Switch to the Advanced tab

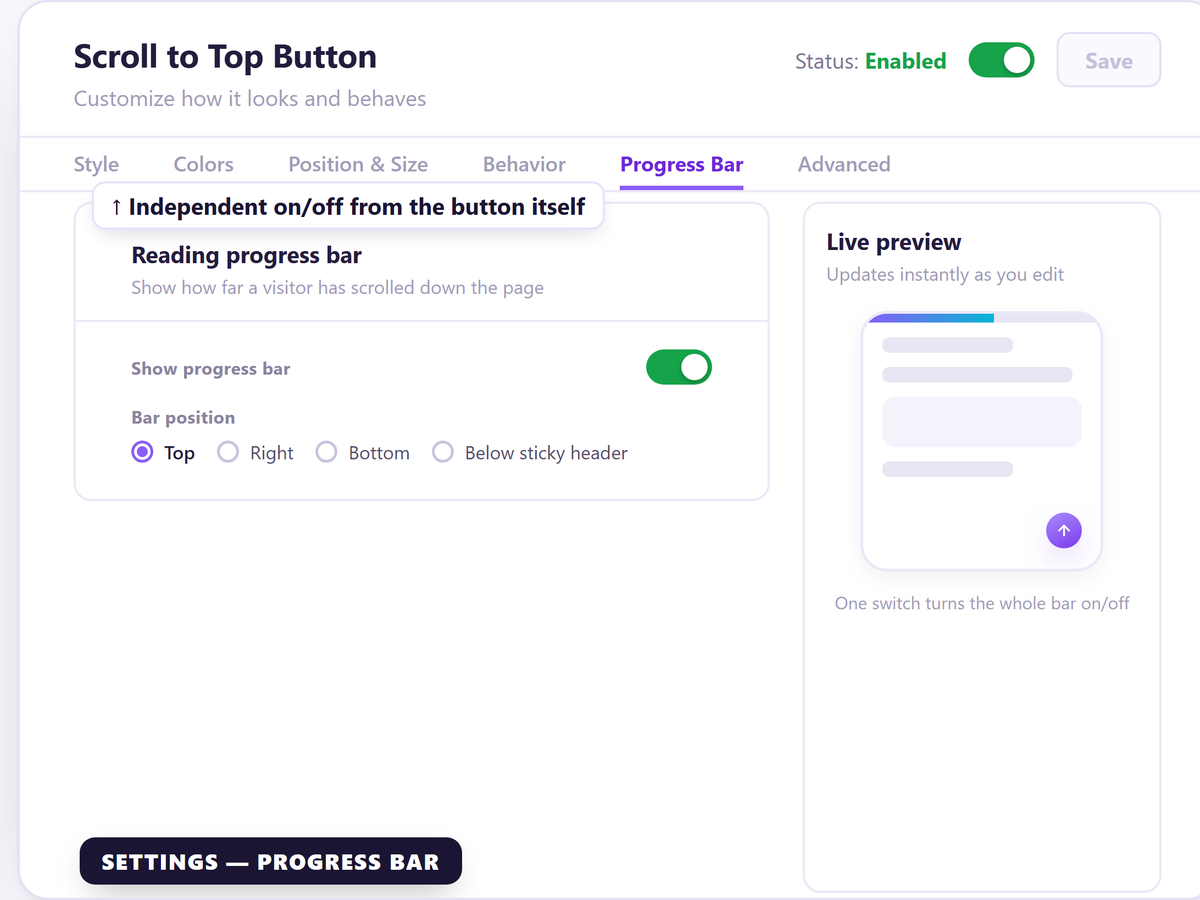point(844,165)
